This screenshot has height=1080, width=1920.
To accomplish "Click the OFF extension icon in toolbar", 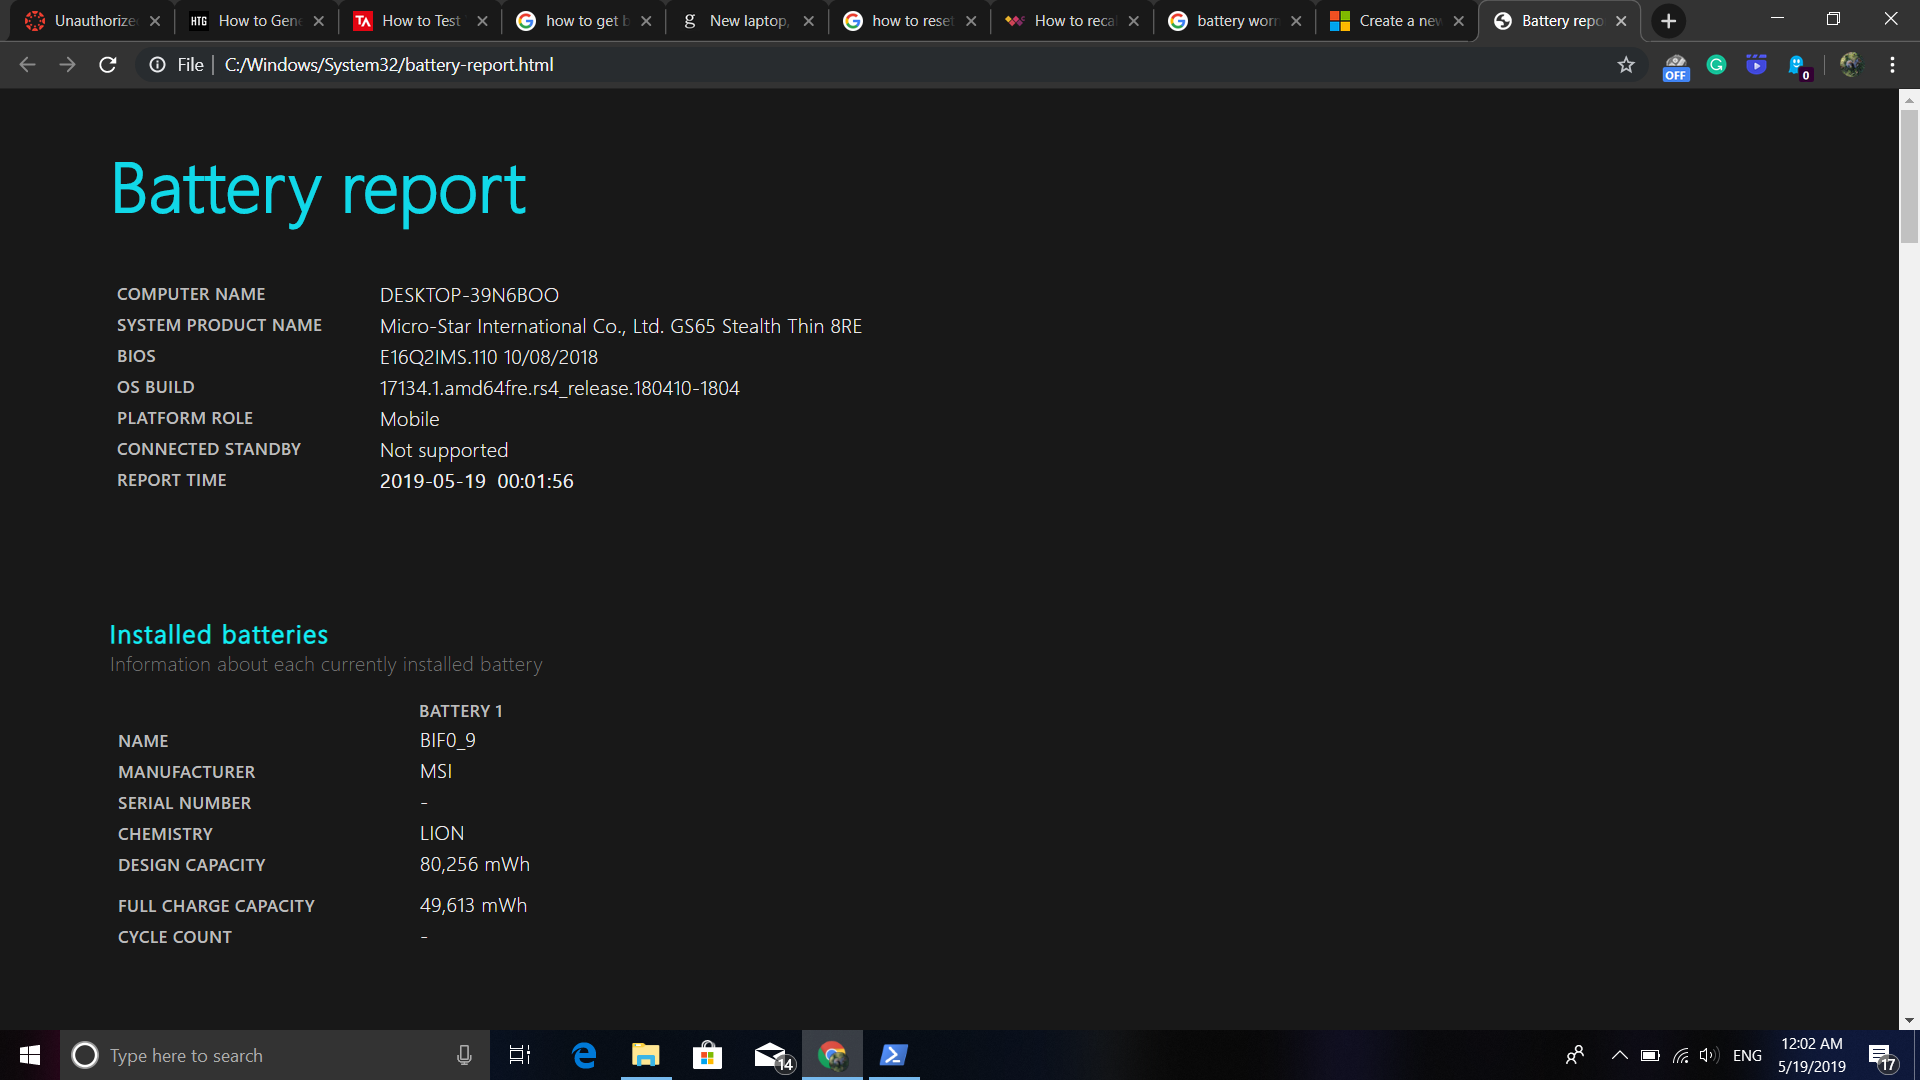I will pos(1676,67).
